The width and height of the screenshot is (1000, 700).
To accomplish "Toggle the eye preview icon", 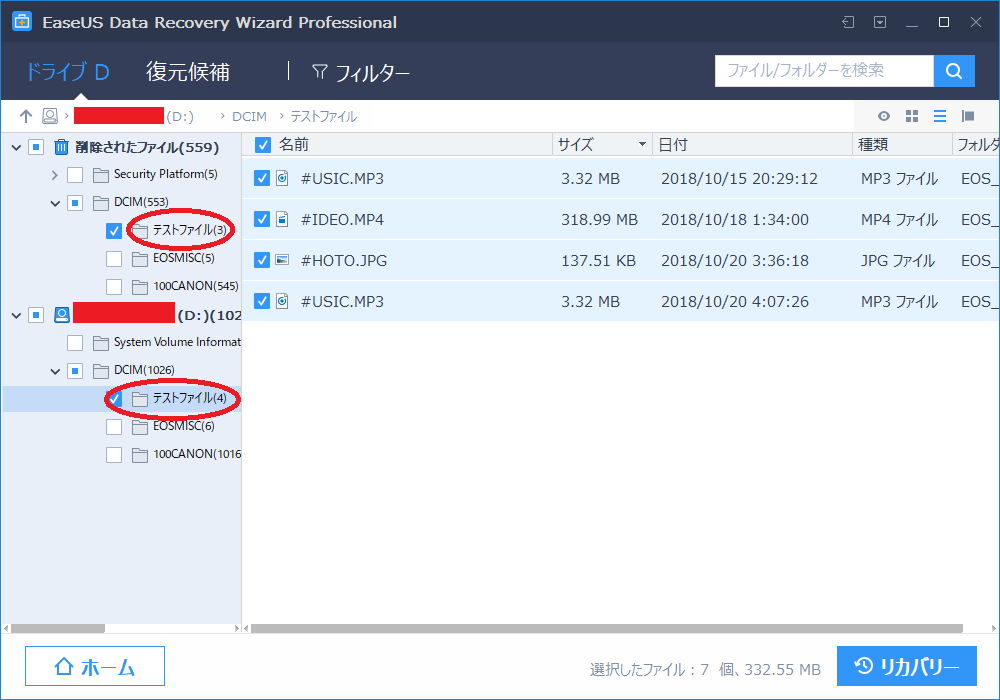I will tap(883, 116).
